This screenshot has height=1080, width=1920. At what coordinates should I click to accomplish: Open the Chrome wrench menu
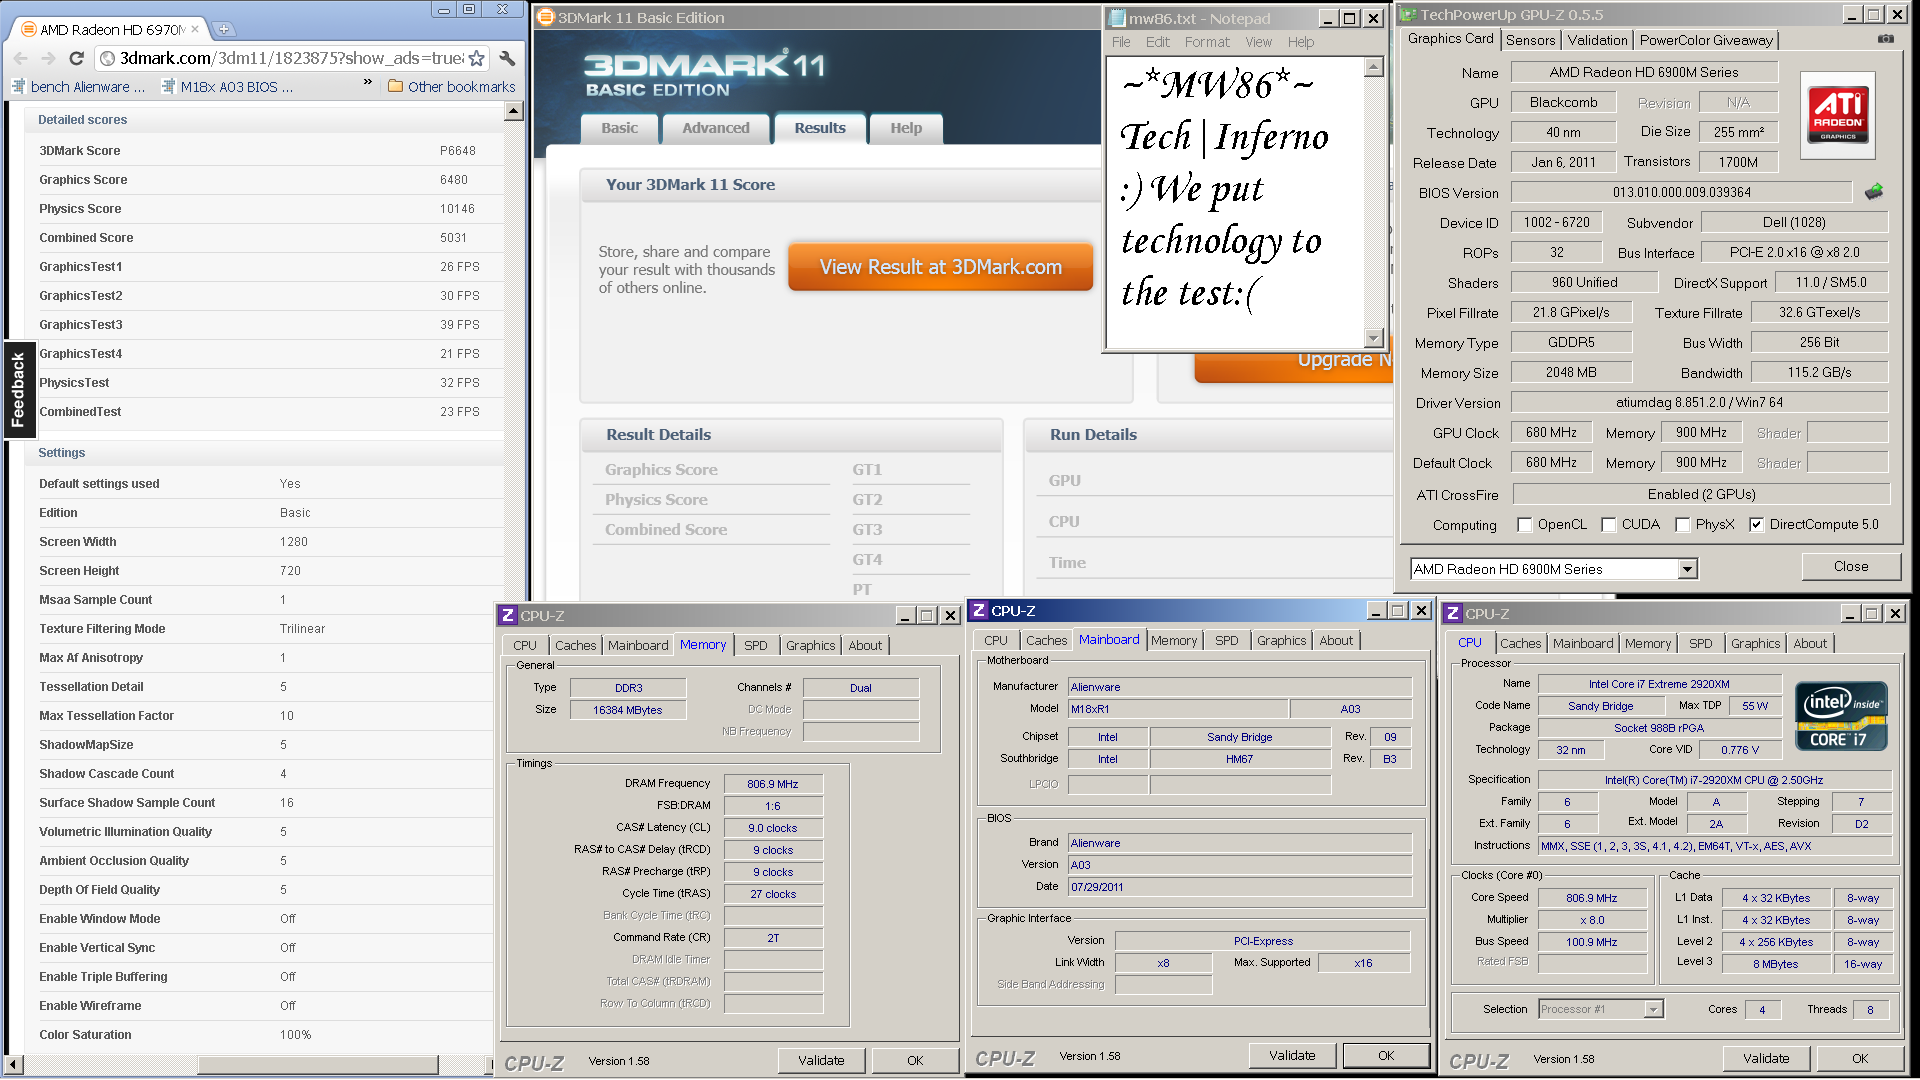507,59
